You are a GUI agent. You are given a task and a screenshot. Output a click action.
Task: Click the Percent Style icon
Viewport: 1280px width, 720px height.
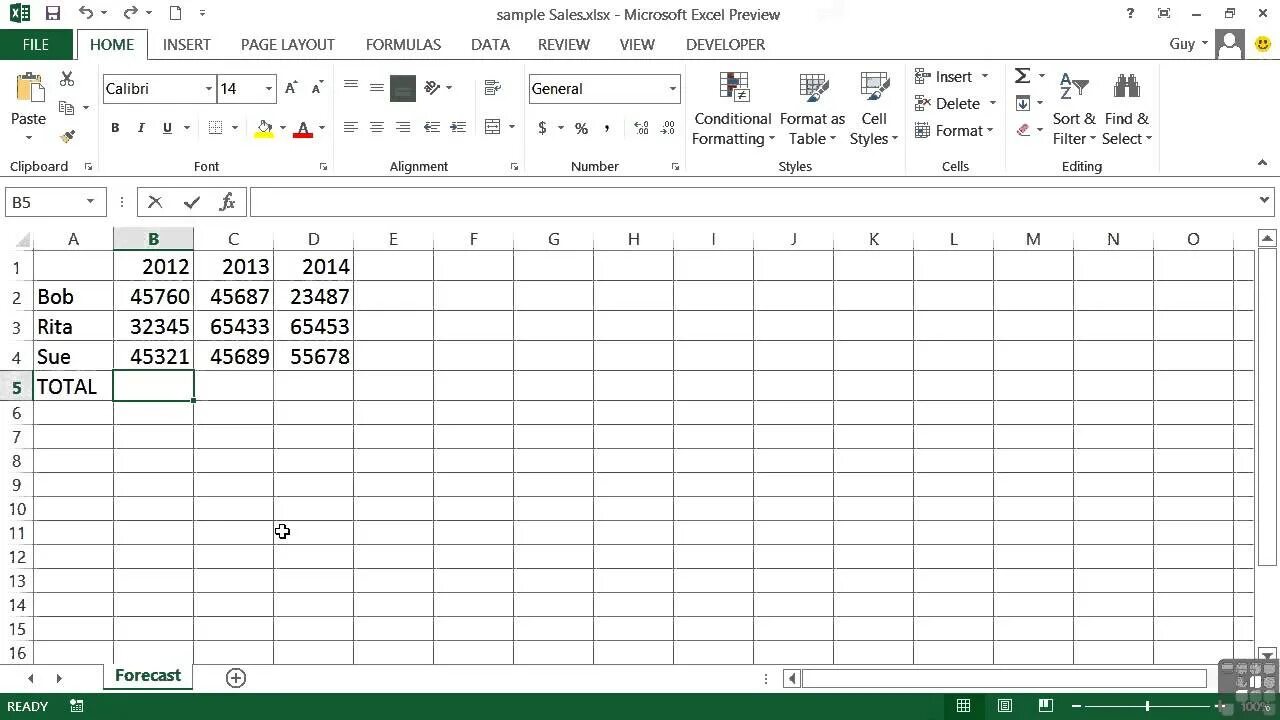[x=580, y=129]
